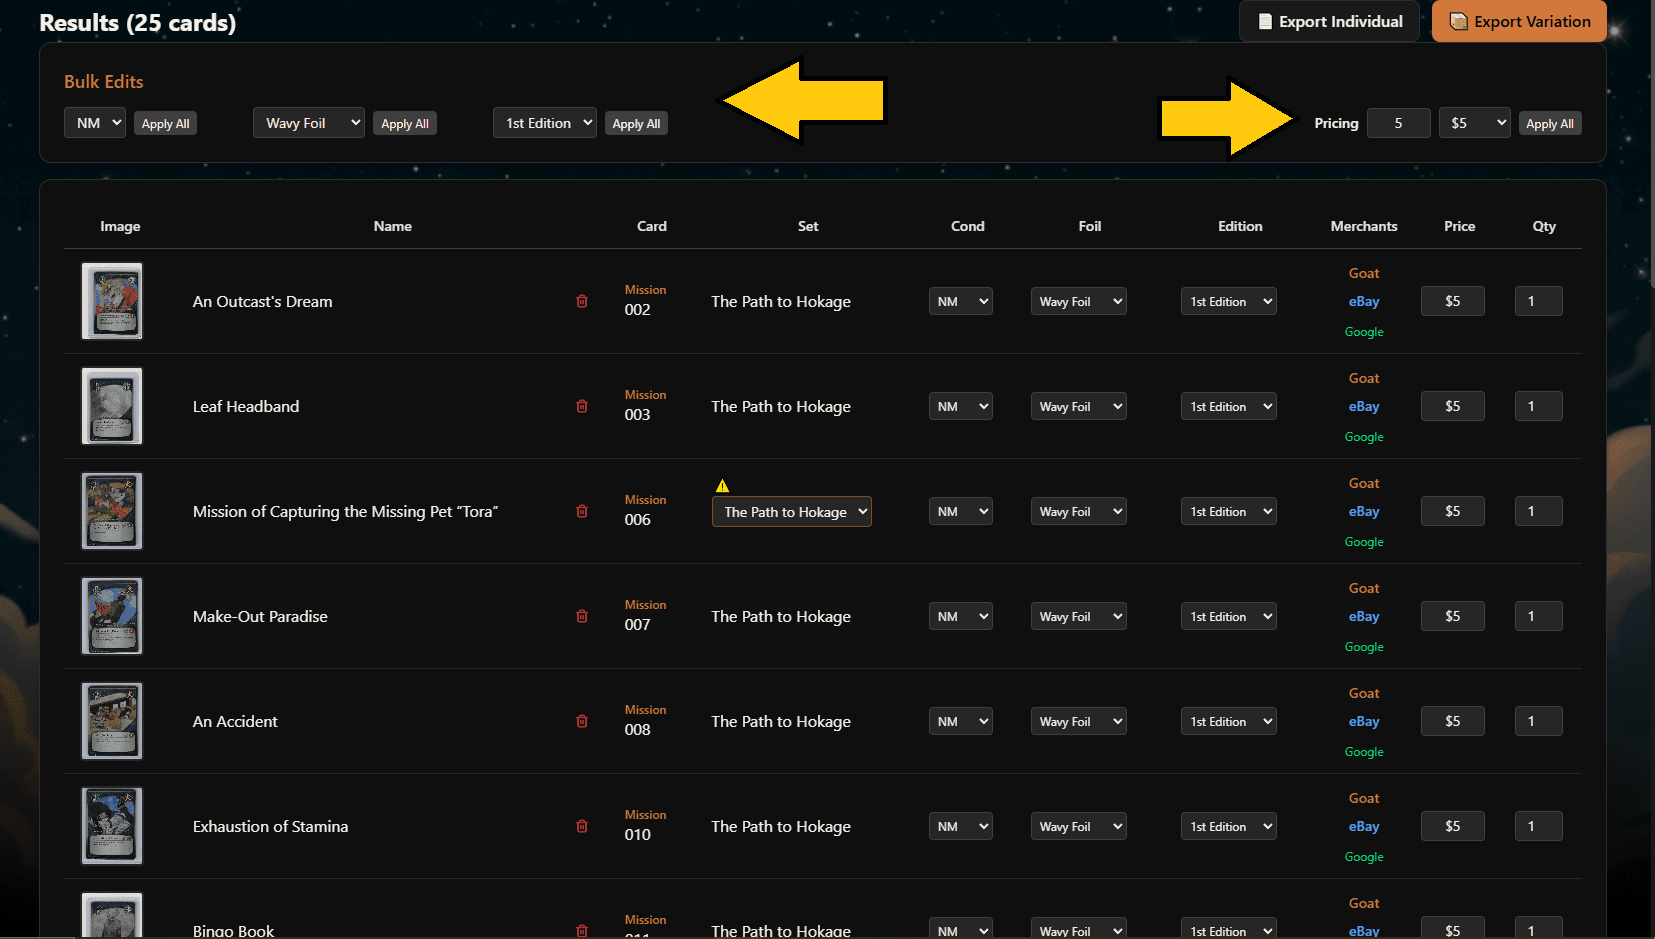Screen dimensions: 1655x939
Task: Open the bulk Pricing $5 dropdown
Action: pos(1474,123)
